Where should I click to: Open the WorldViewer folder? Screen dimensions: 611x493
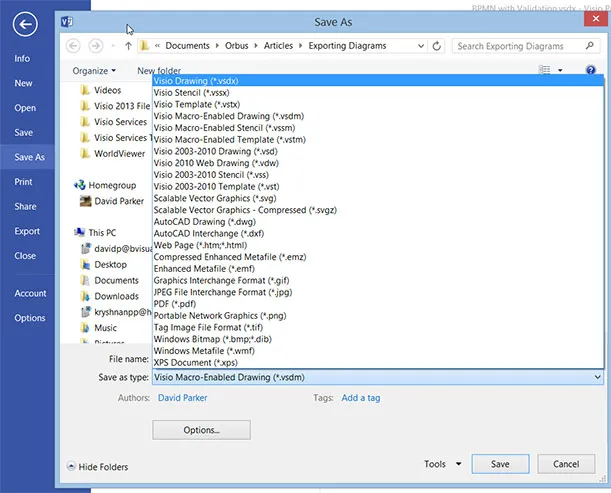[x=112, y=154]
